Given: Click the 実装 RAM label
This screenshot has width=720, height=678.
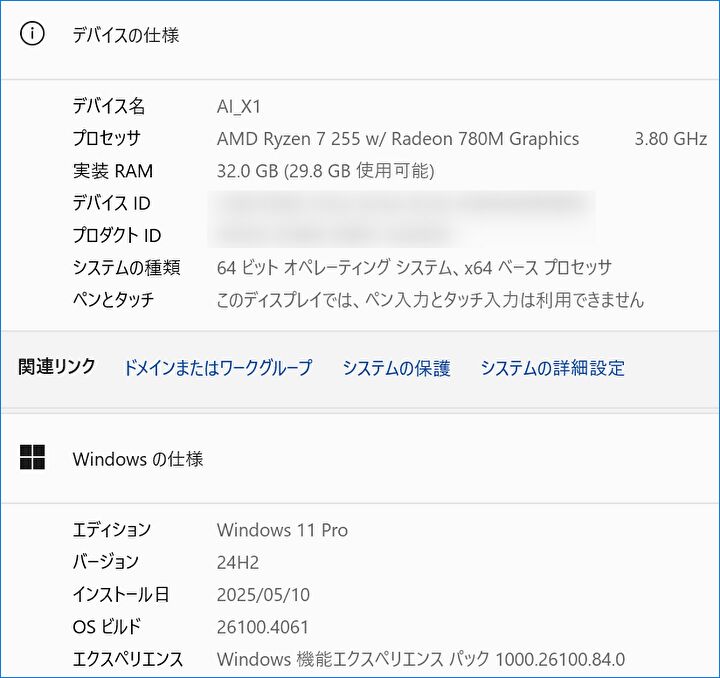Looking at the screenshot, I should tap(113, 171).
